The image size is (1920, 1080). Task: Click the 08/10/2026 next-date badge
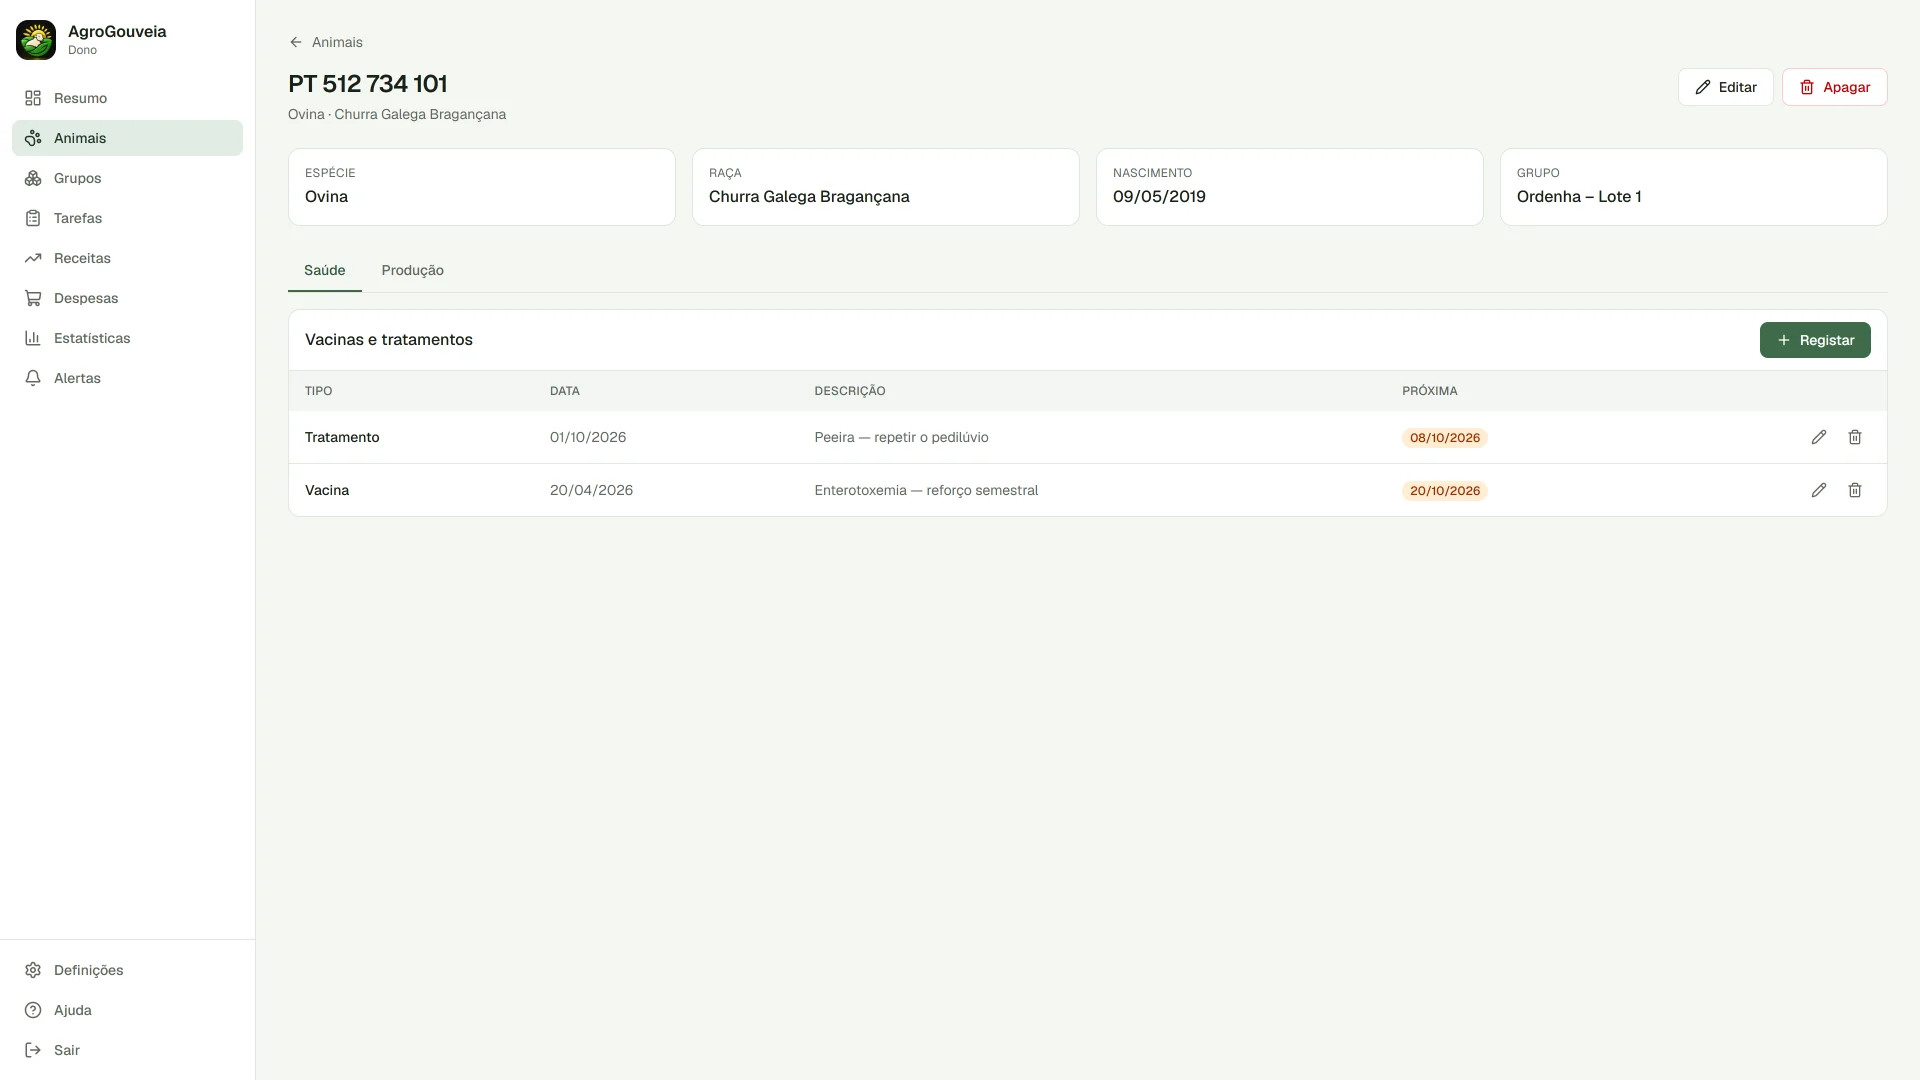tap(1444, 438)
